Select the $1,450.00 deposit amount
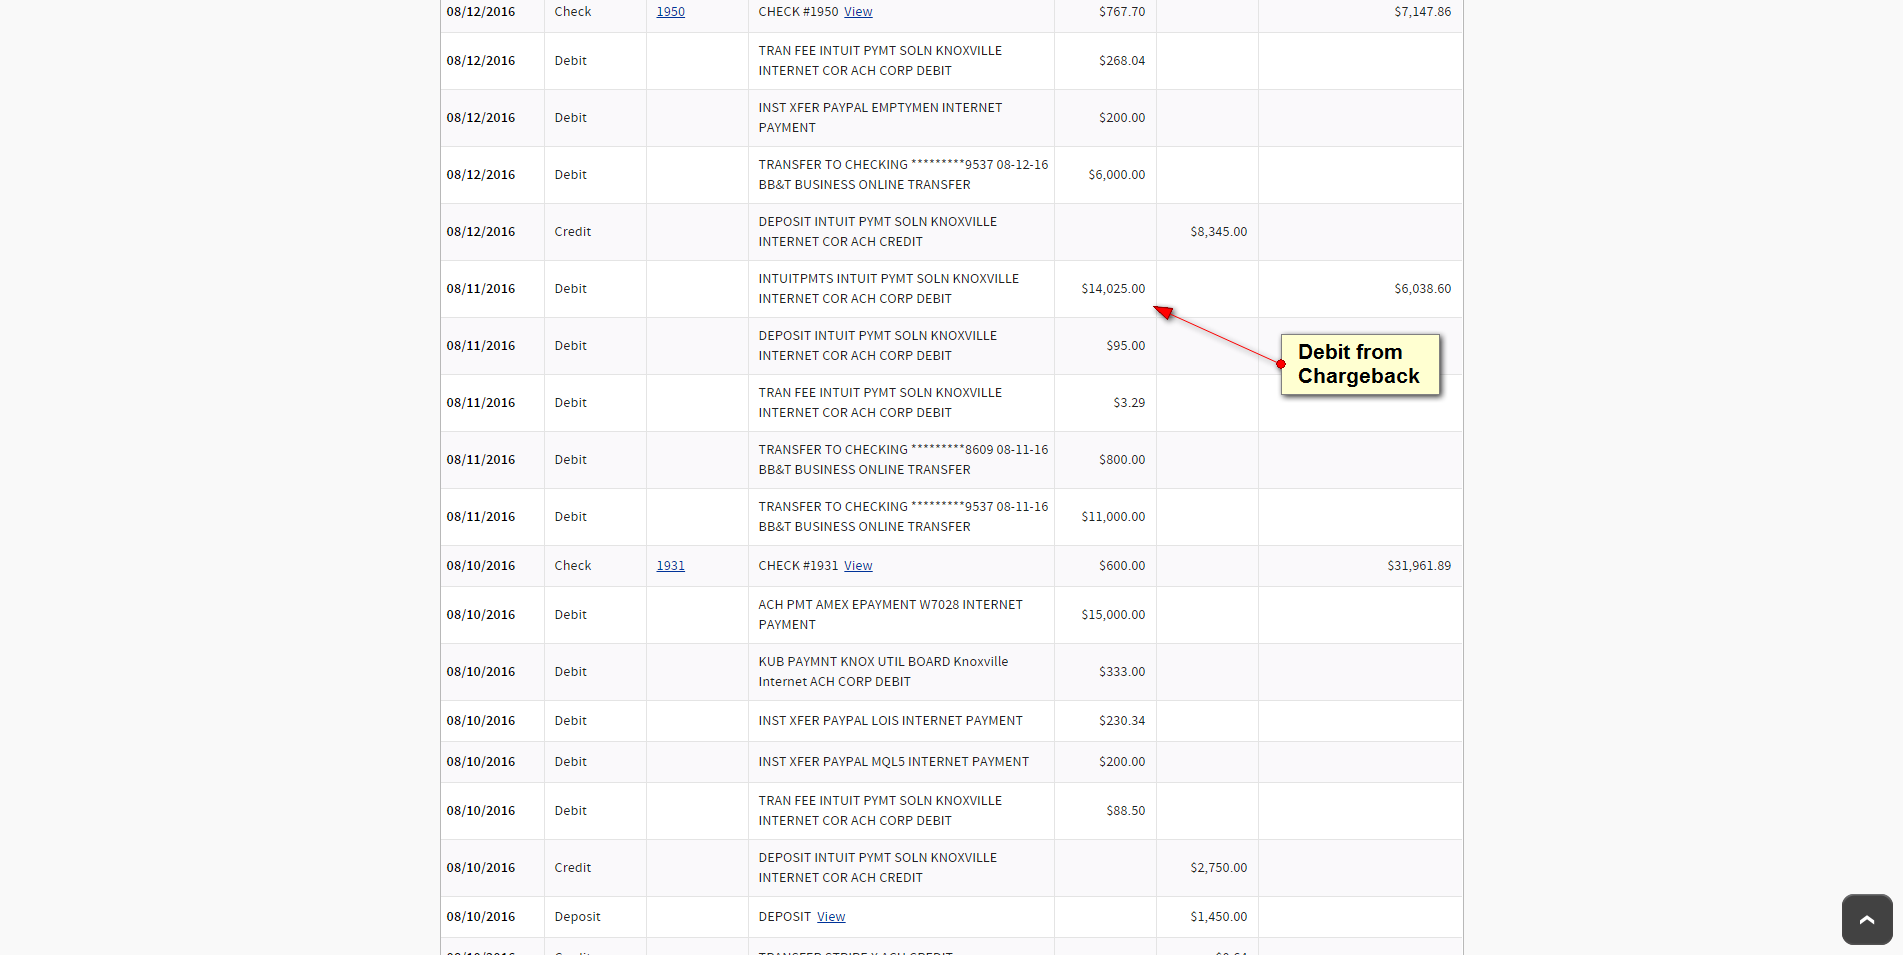Screen dimensions: 1903x955 click(1218, 917)
